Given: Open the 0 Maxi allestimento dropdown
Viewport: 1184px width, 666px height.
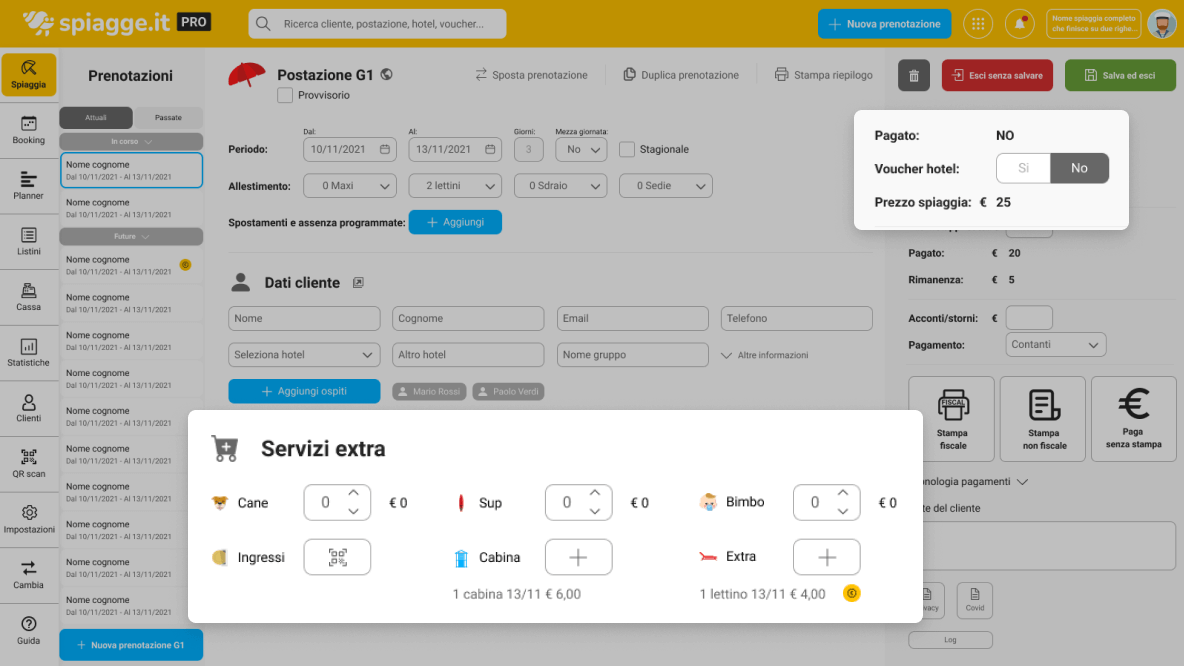Looking at the screenshot, I should [350, 186].
